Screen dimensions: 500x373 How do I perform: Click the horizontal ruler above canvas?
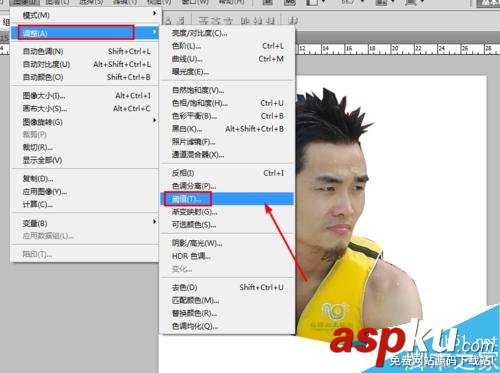pos(397,49)
